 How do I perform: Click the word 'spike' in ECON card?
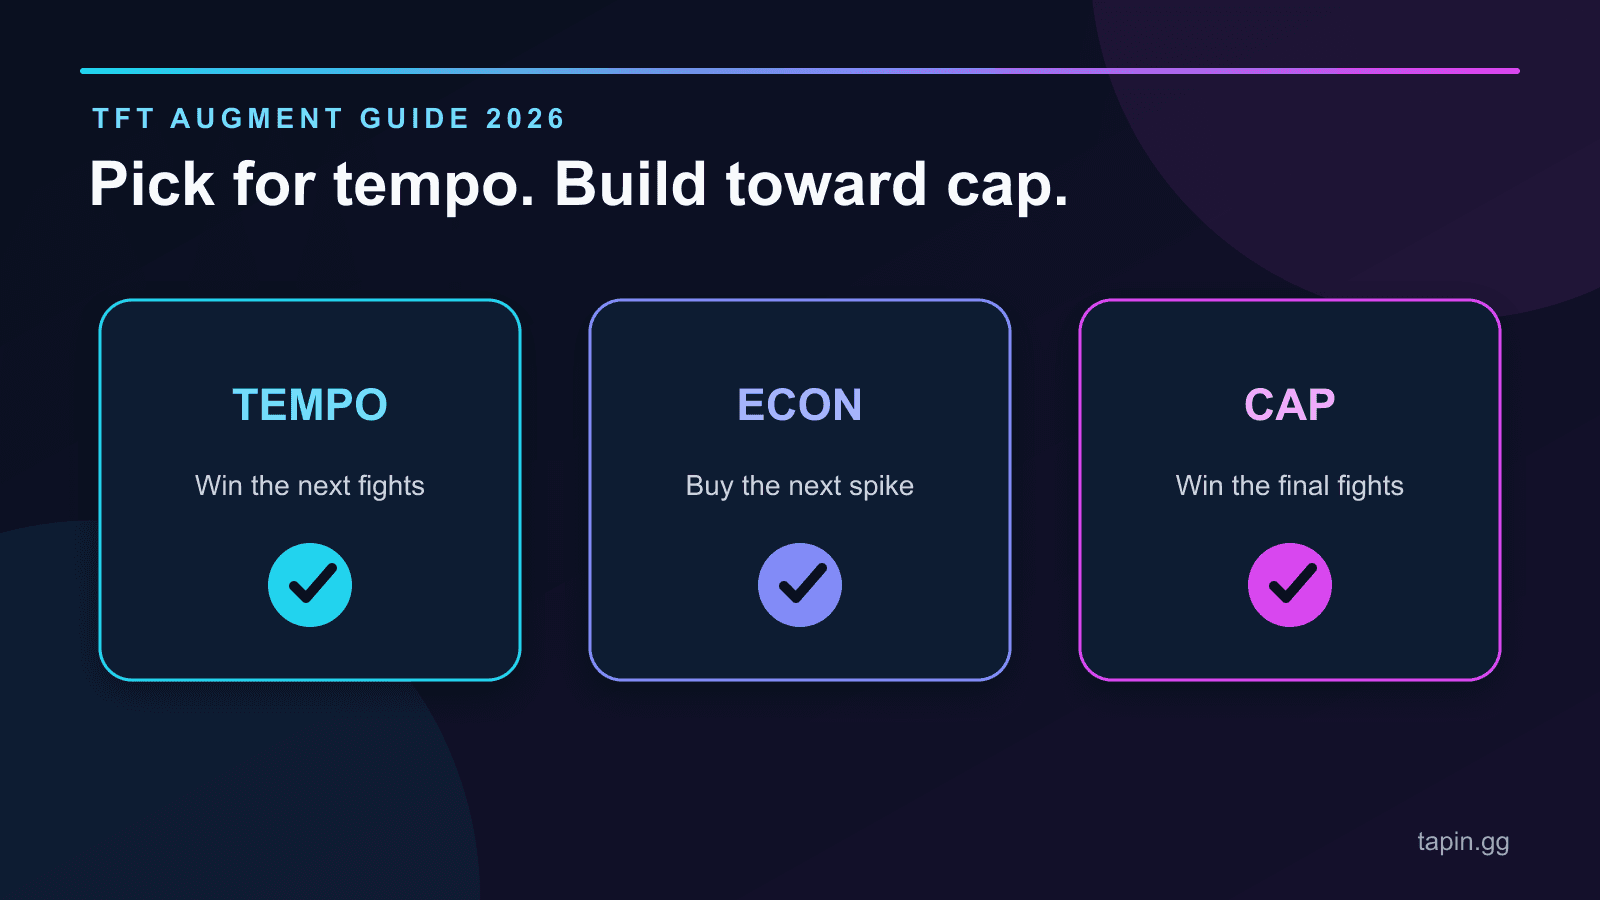(881, 486)
